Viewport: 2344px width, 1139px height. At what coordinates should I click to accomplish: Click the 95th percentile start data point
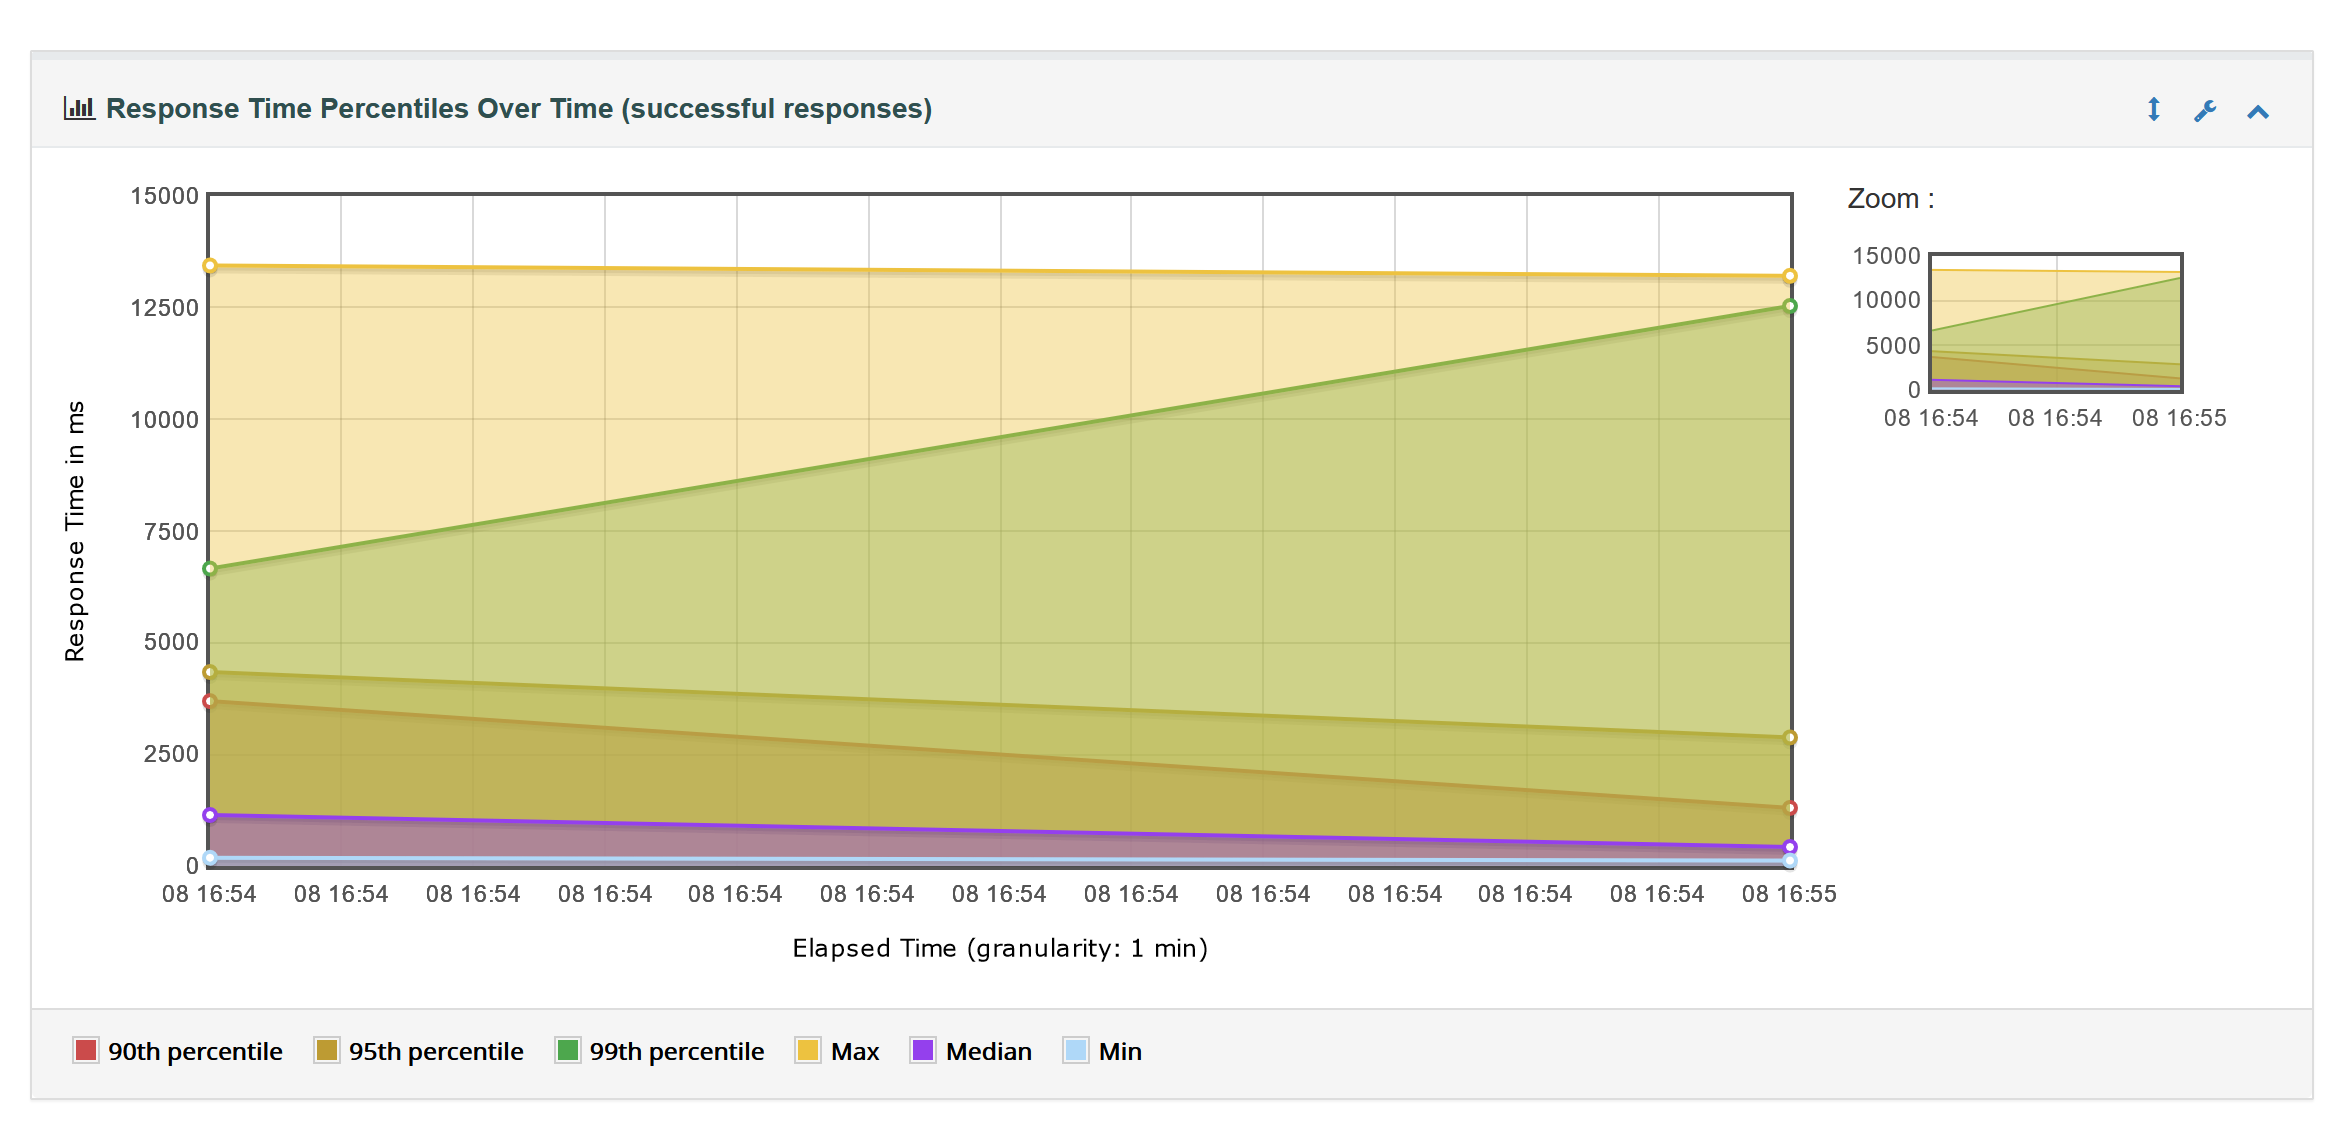210,672
